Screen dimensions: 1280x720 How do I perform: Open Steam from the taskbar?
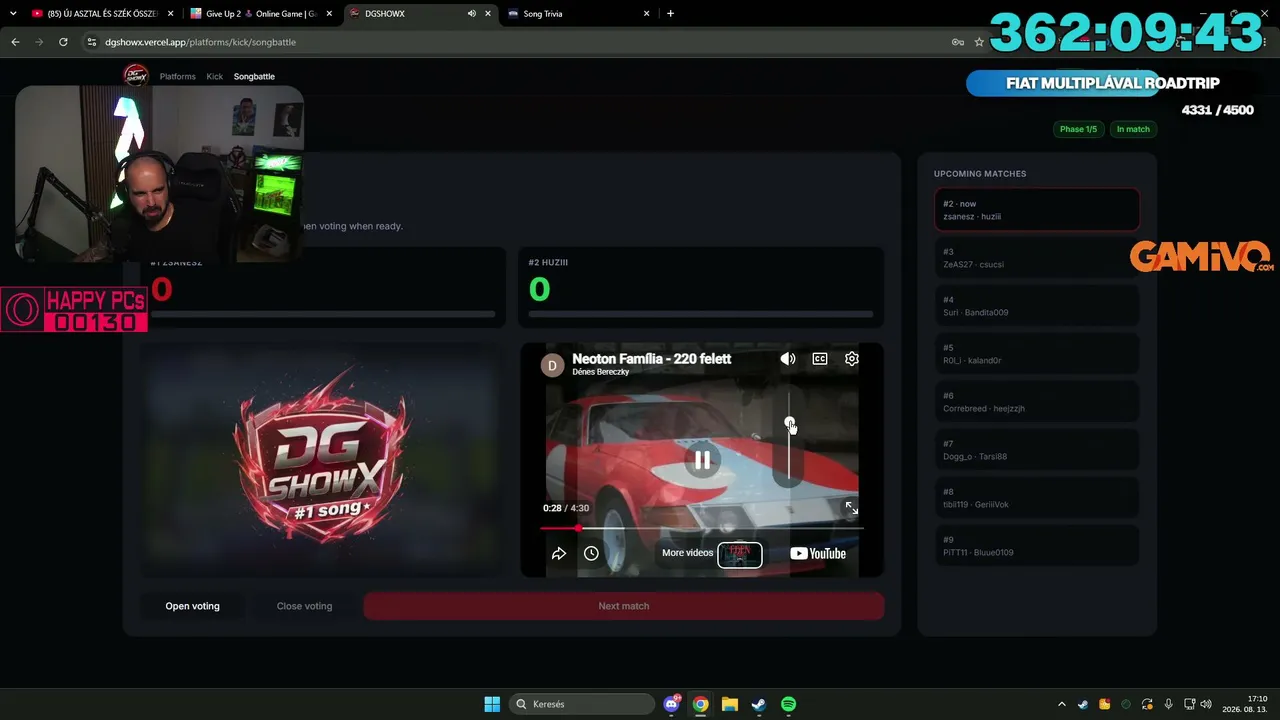[759, 704]
